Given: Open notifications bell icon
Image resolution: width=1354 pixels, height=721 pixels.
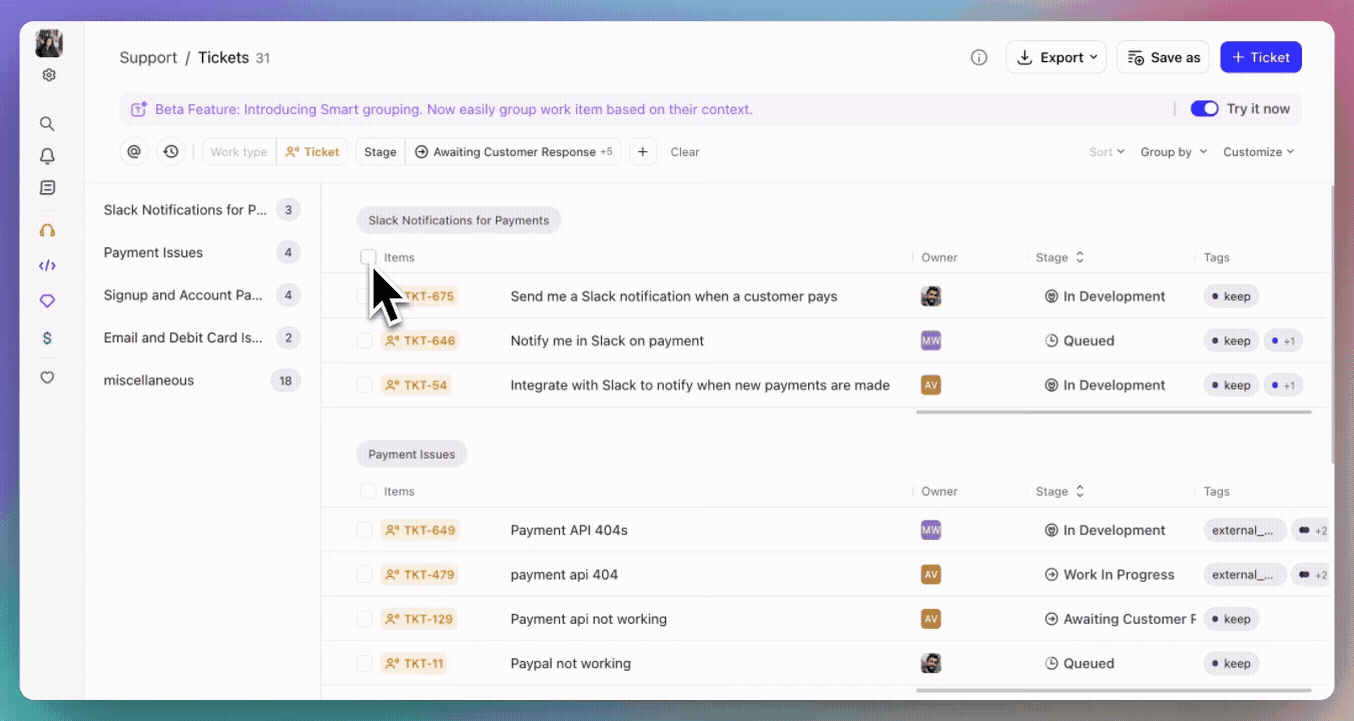Looking at the screenshot, I should tap(47, 156).
